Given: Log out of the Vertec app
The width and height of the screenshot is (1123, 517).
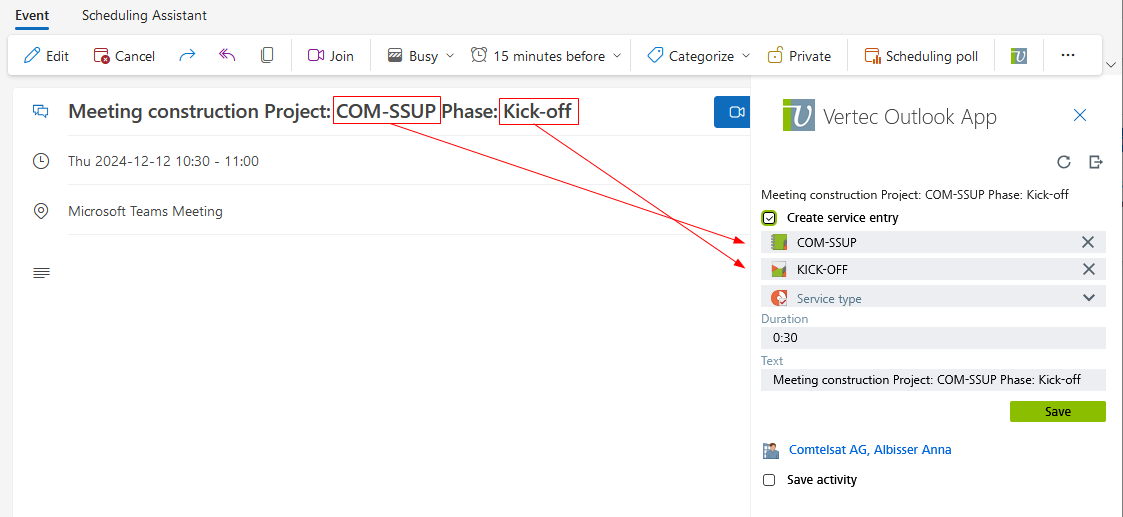Looking at the screenshot, I should tap(1096, 162).
